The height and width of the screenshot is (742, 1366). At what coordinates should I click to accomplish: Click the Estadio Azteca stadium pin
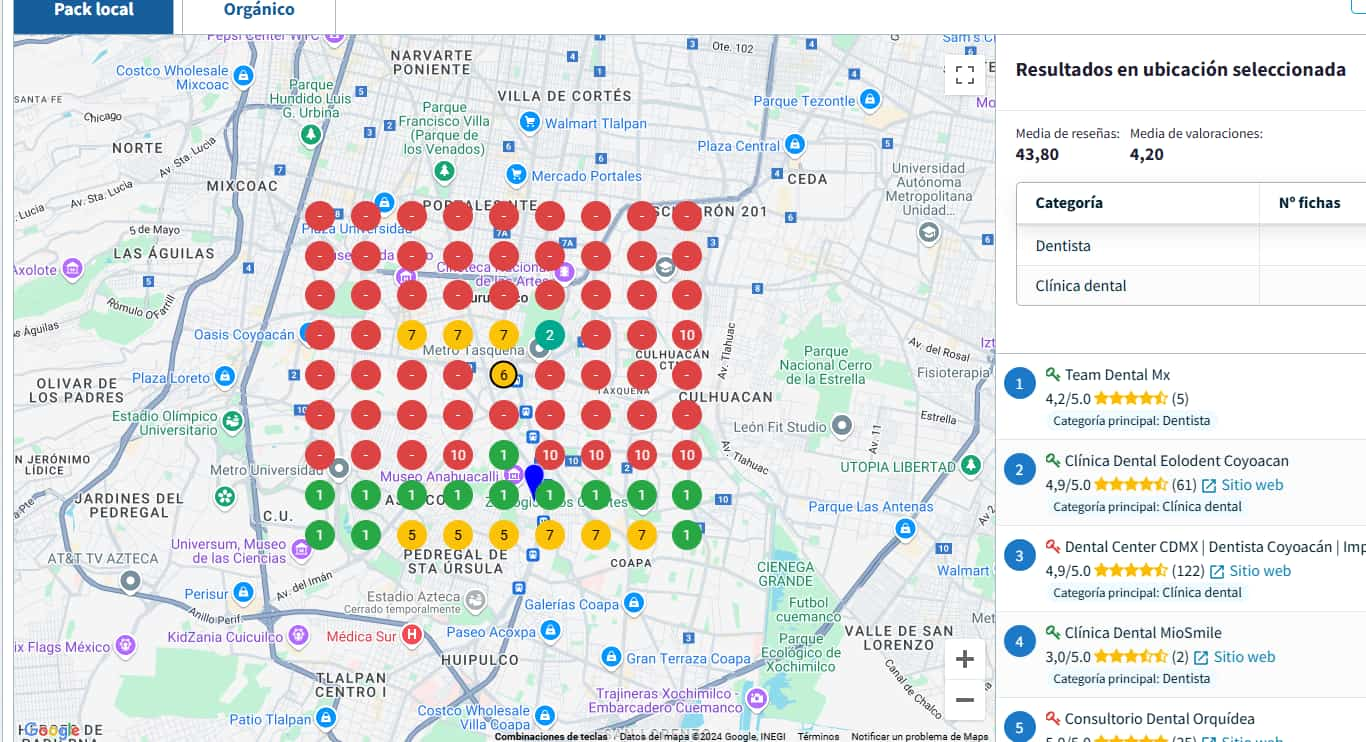(475, 599)
